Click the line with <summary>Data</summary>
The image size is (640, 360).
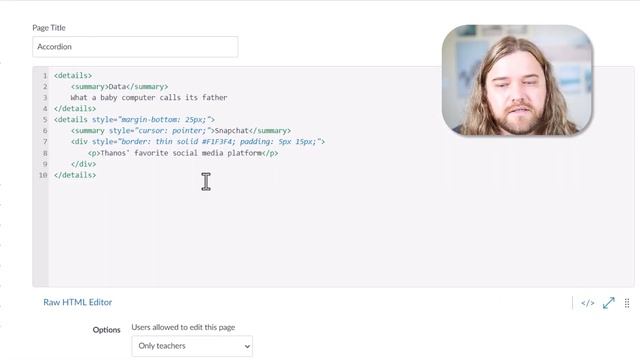point(119,87)
